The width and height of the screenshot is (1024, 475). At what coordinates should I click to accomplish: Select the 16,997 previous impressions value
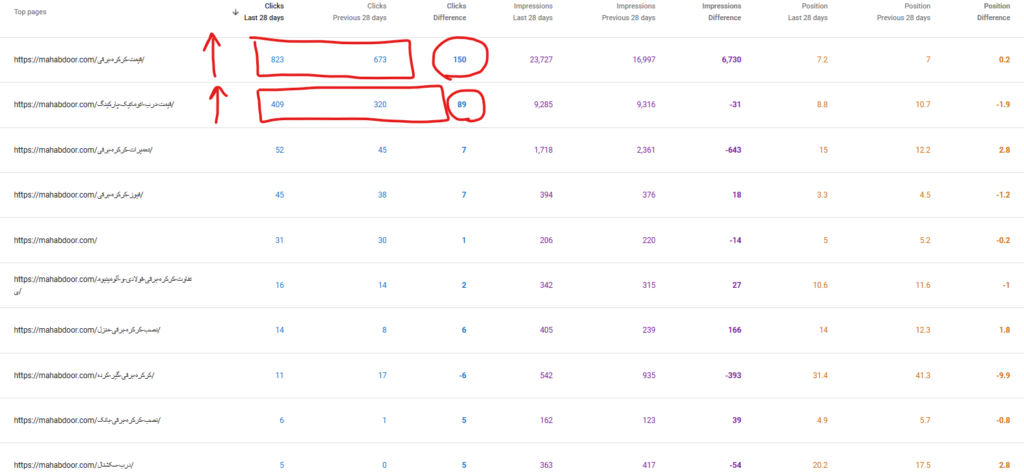(644, 59)
